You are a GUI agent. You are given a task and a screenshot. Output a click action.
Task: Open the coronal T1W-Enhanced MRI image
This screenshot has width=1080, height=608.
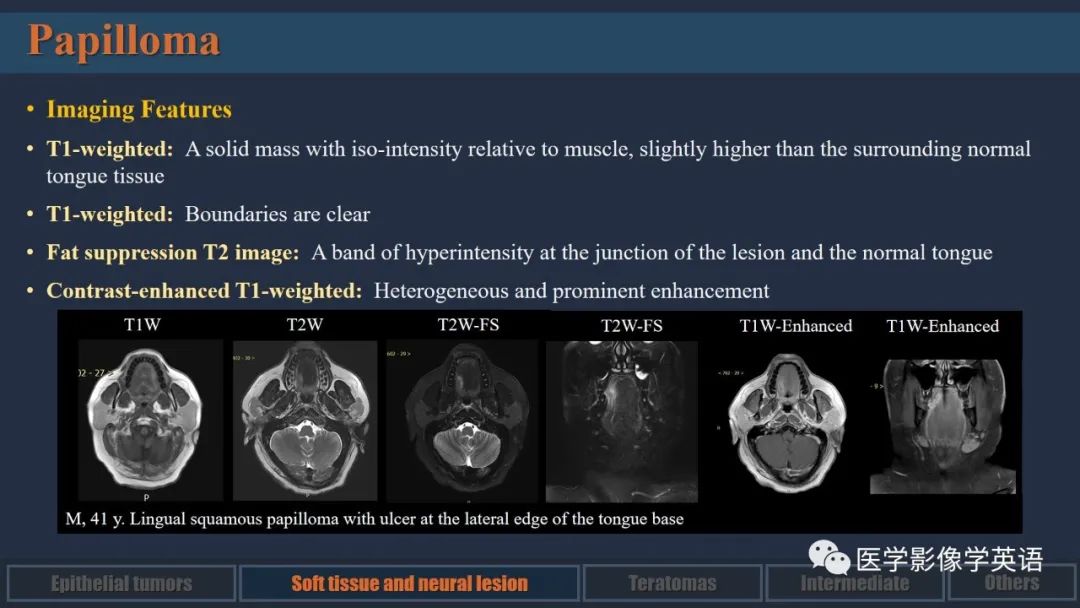click(x=942, y=426)
